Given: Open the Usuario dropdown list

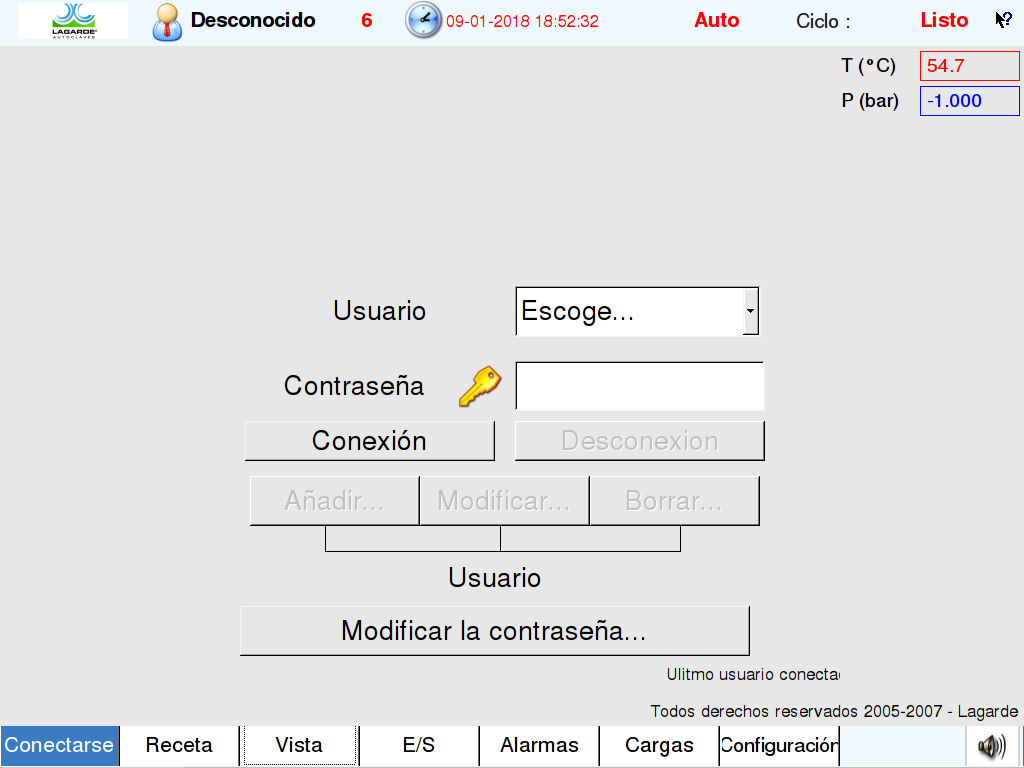Looking at the screenshot, I should [637, 312].
